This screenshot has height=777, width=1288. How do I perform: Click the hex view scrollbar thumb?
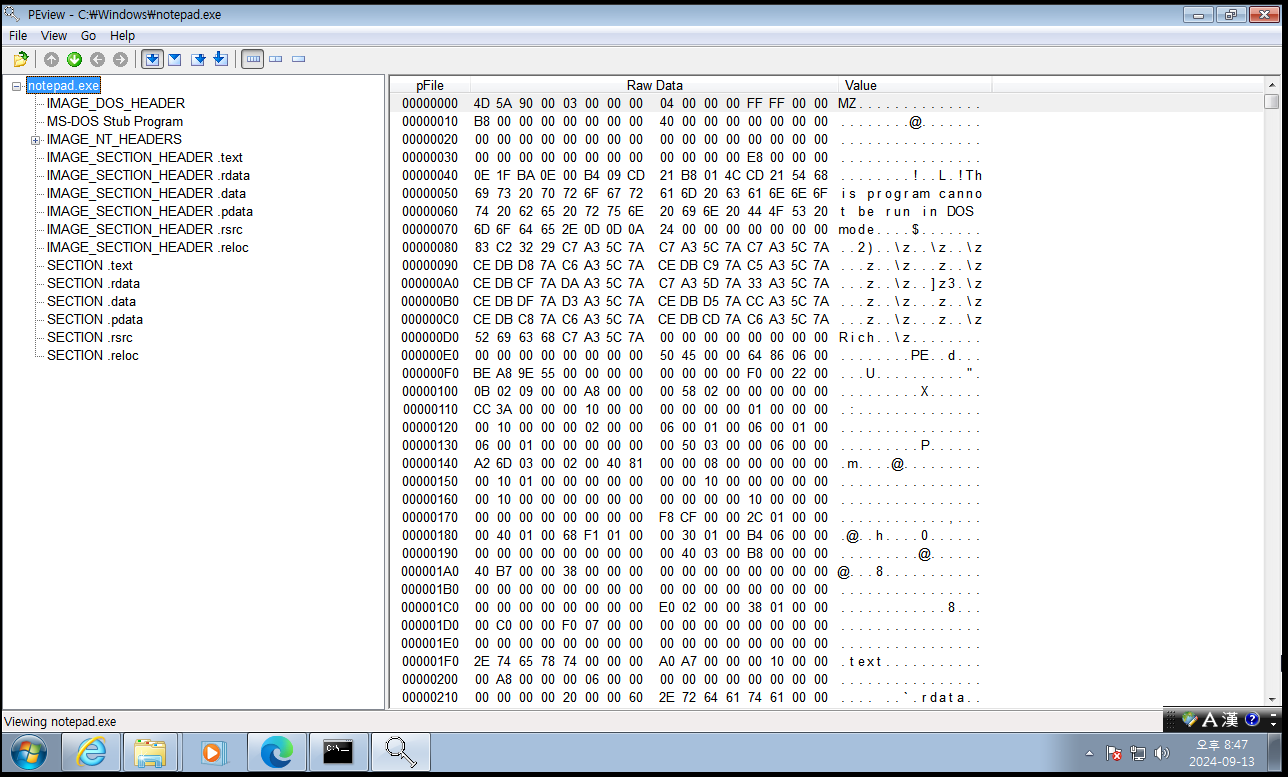tap(1271, 101)
